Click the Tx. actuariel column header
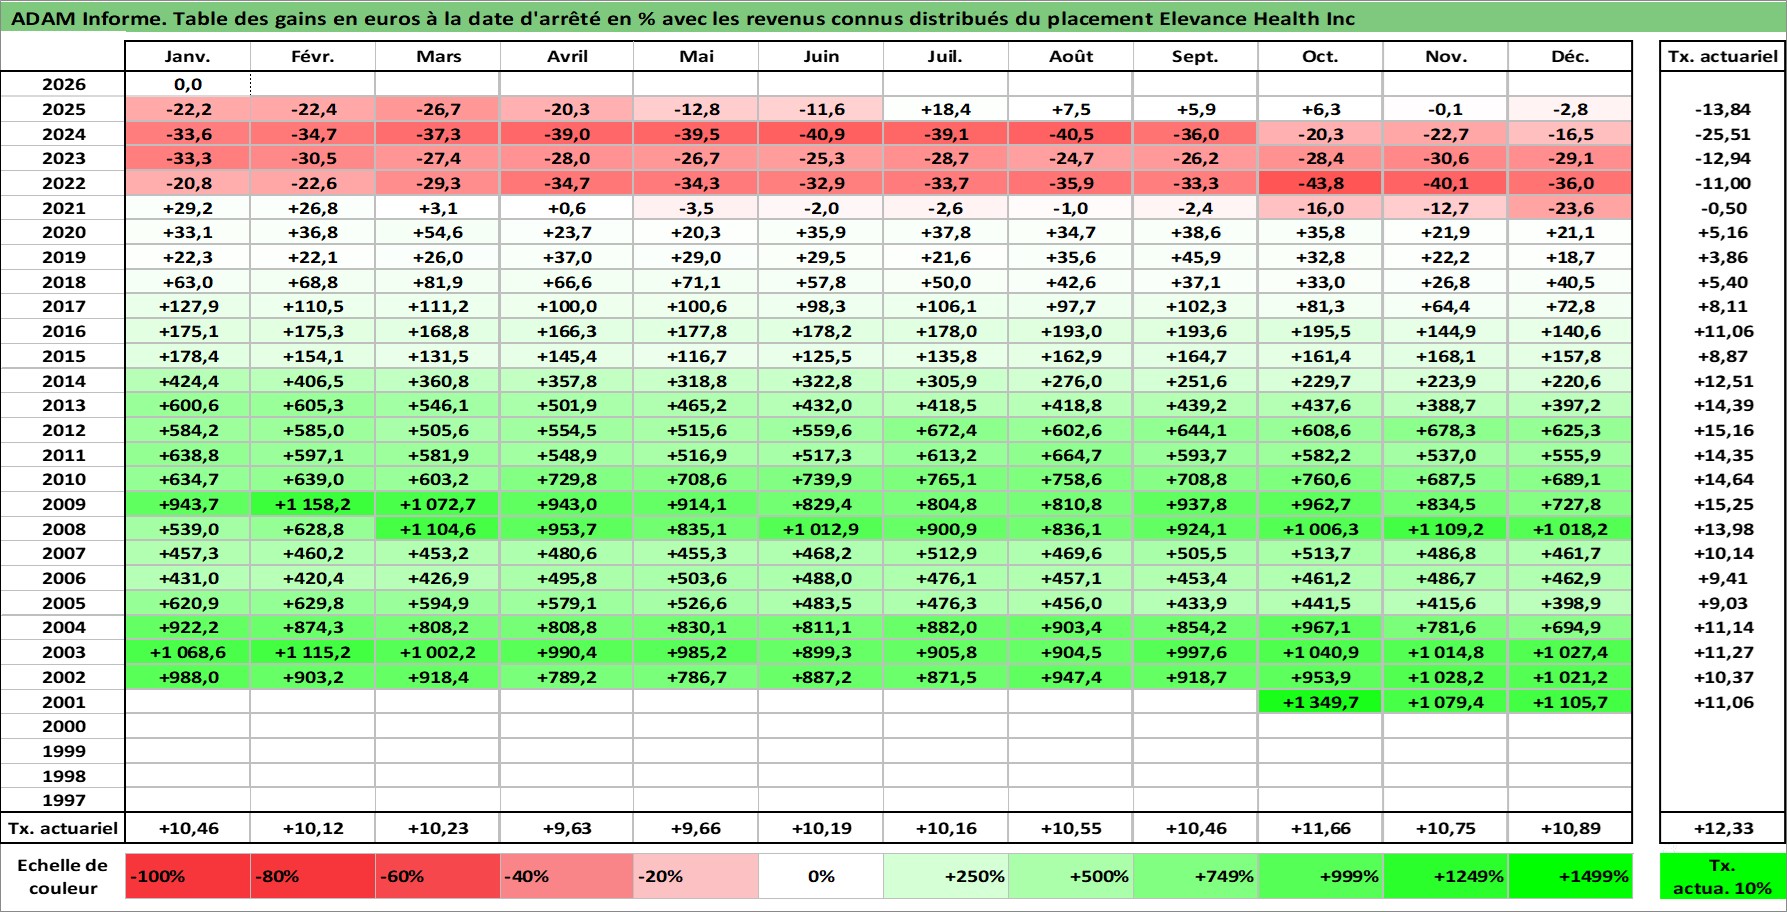The width and height of the screenshot is (1787, 912). 1723,57
